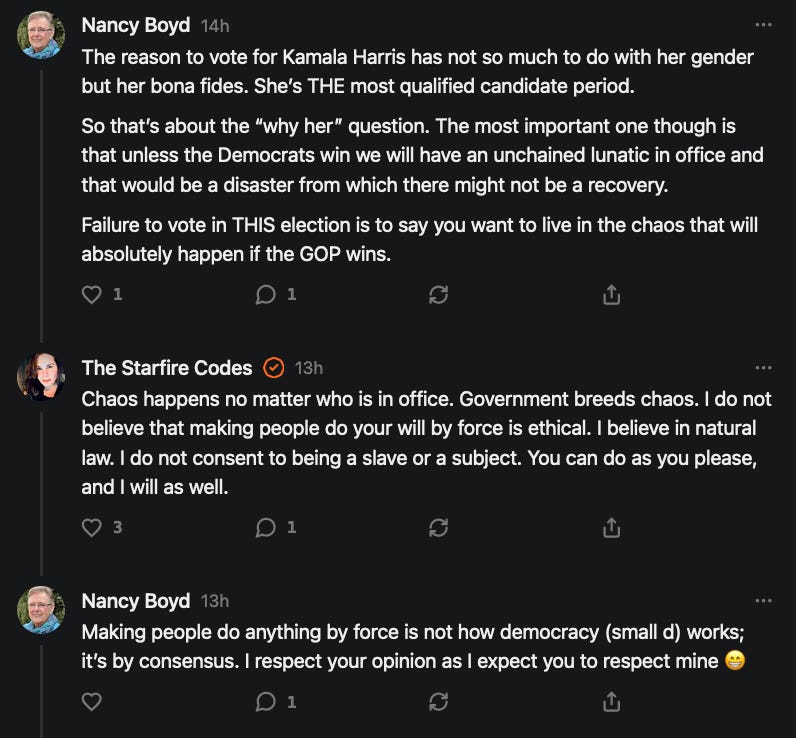This screenshot has width=796, height=738.
Task: Click The Starfire Codes avatar picture
Action: point(41,376)
